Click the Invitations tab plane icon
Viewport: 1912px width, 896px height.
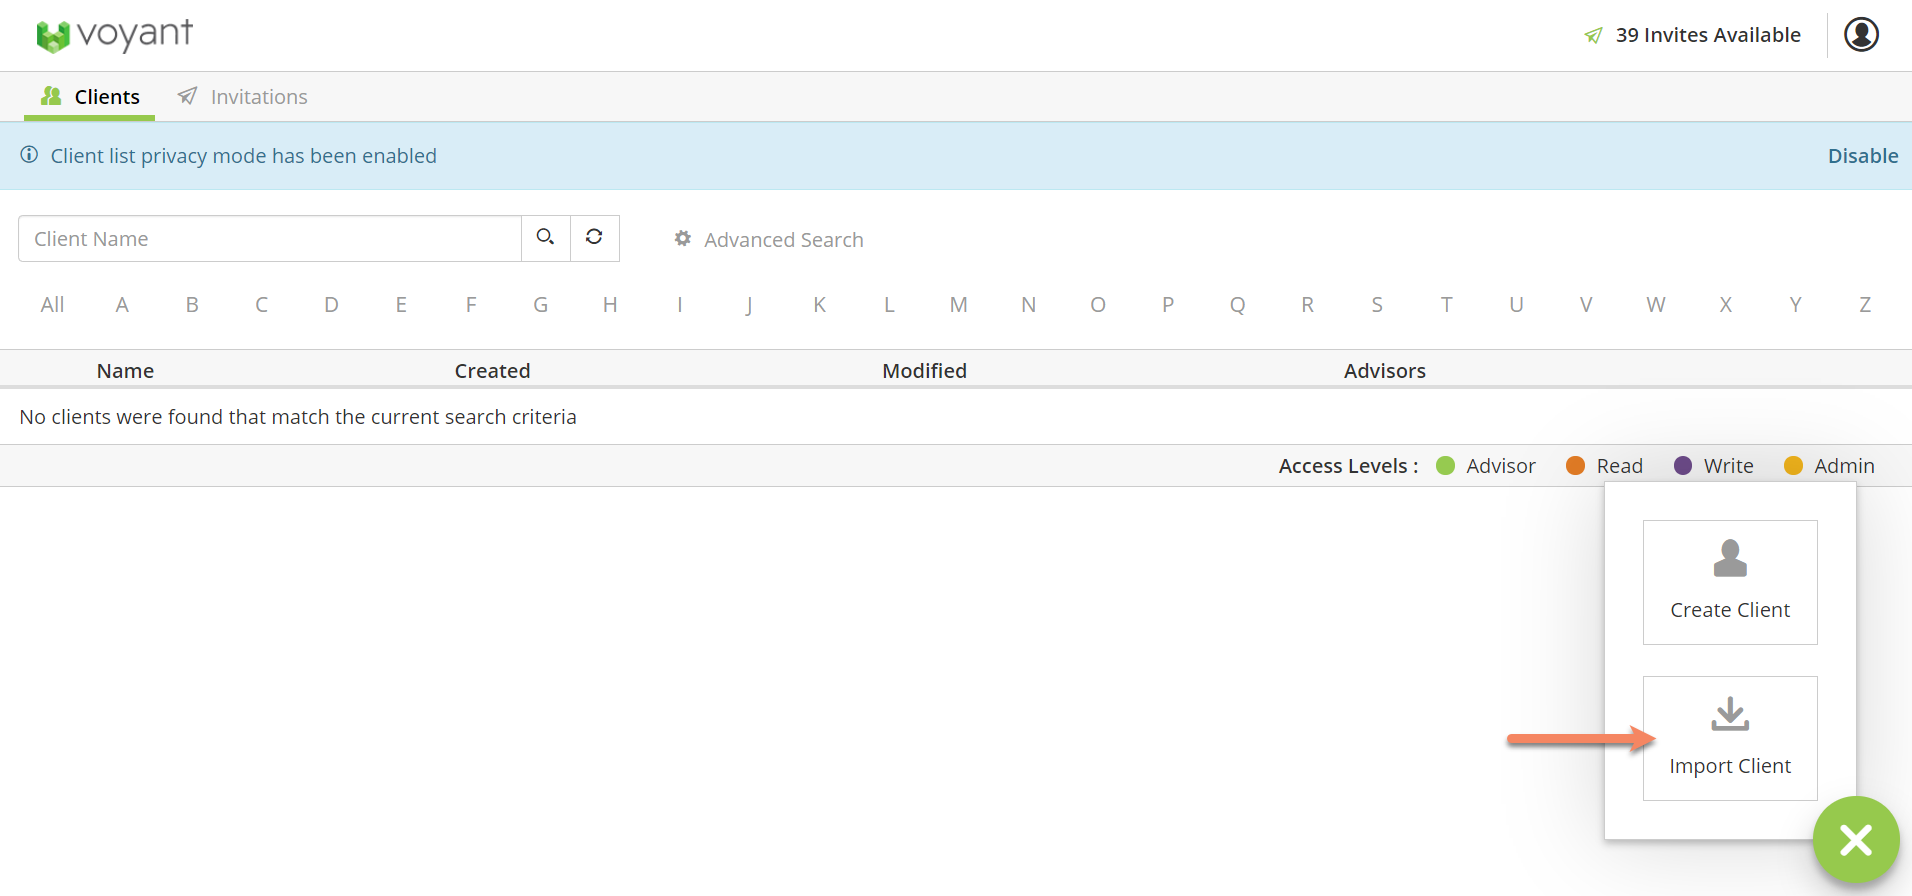187,96
